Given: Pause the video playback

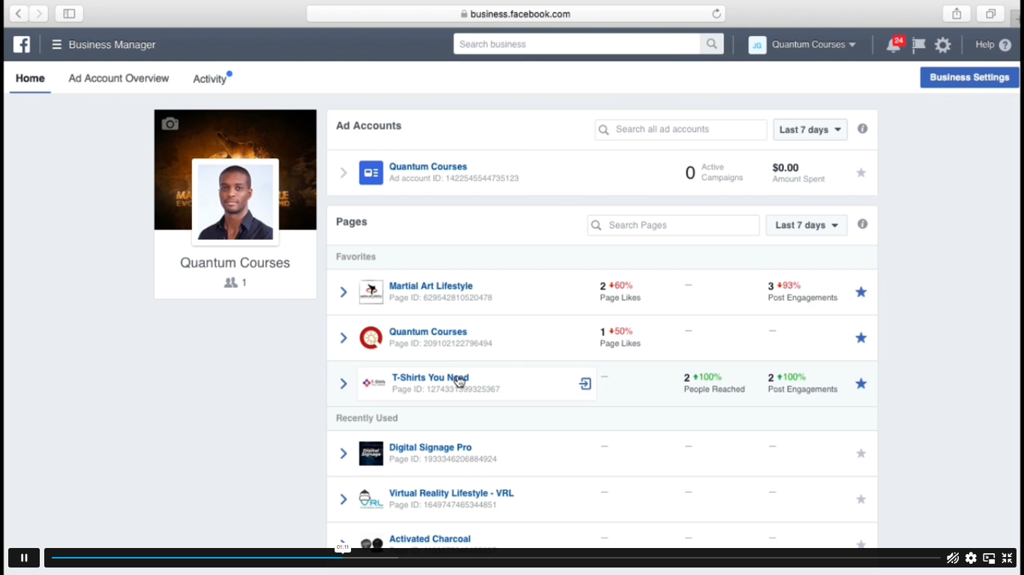Looking at the screenshot, I should pyautogui.click(x=24, y=558).
